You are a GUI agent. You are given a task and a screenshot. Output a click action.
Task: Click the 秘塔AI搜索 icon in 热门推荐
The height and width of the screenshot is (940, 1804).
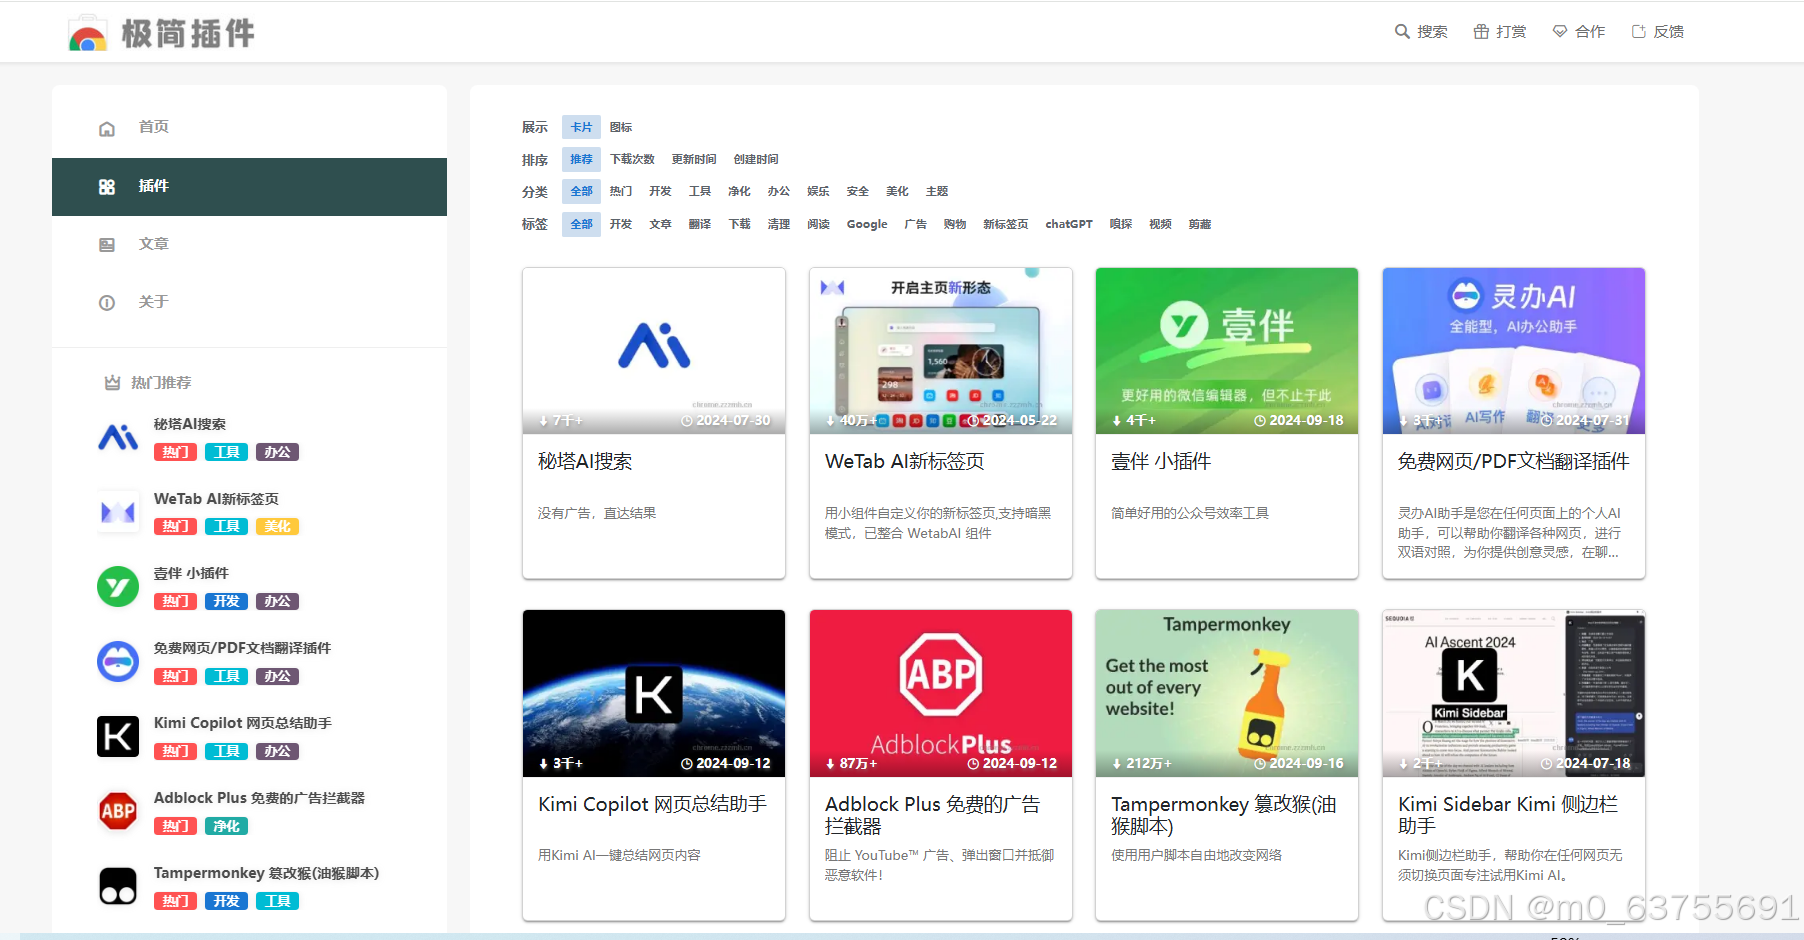118,437
